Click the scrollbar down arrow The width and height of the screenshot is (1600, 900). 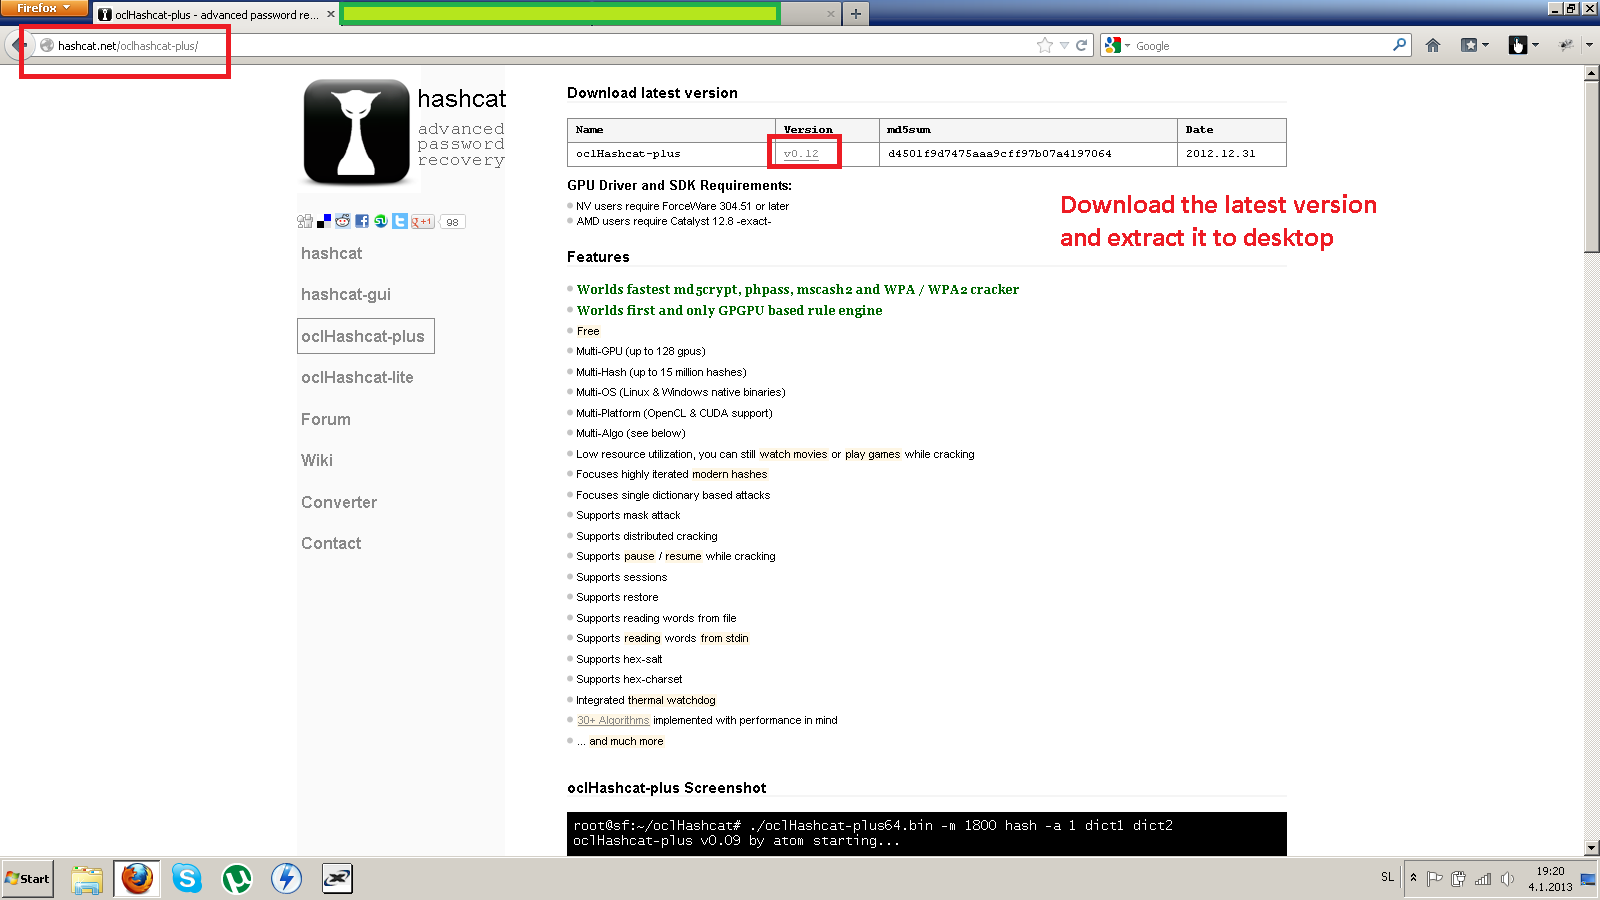(x=1592, y=848)
